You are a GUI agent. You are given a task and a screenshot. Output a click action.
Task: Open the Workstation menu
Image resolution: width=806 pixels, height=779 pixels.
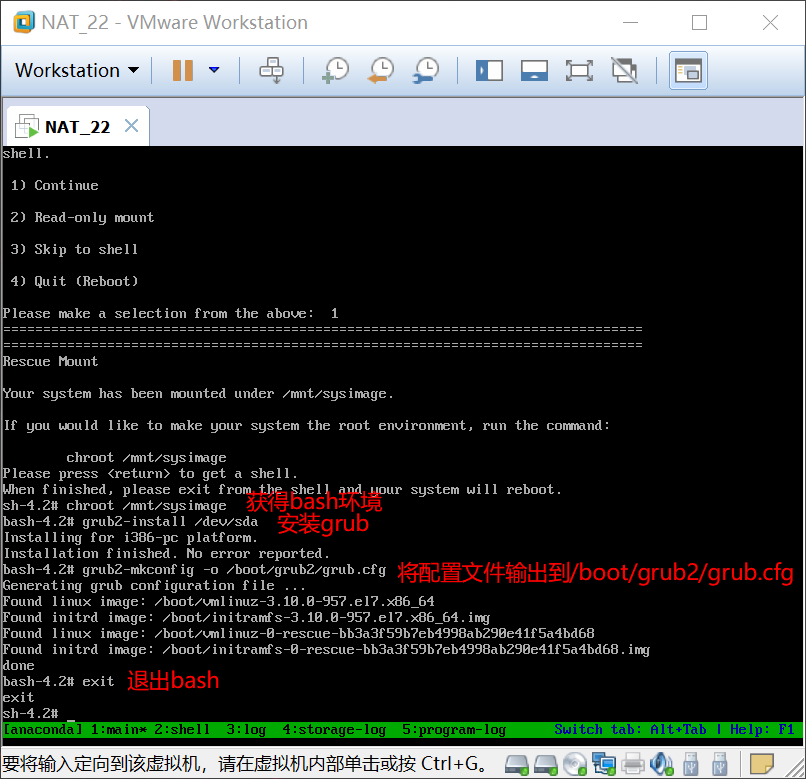click(x=77, y=70)
